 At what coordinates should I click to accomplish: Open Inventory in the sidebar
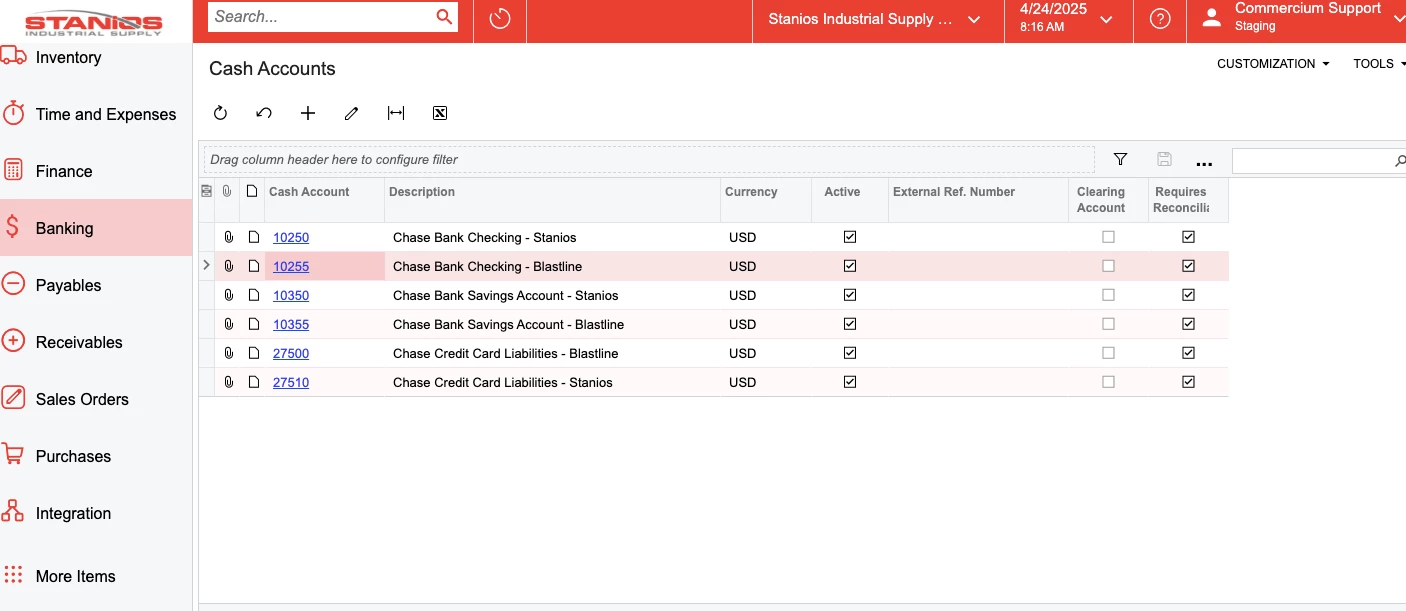tap(96, 57)
